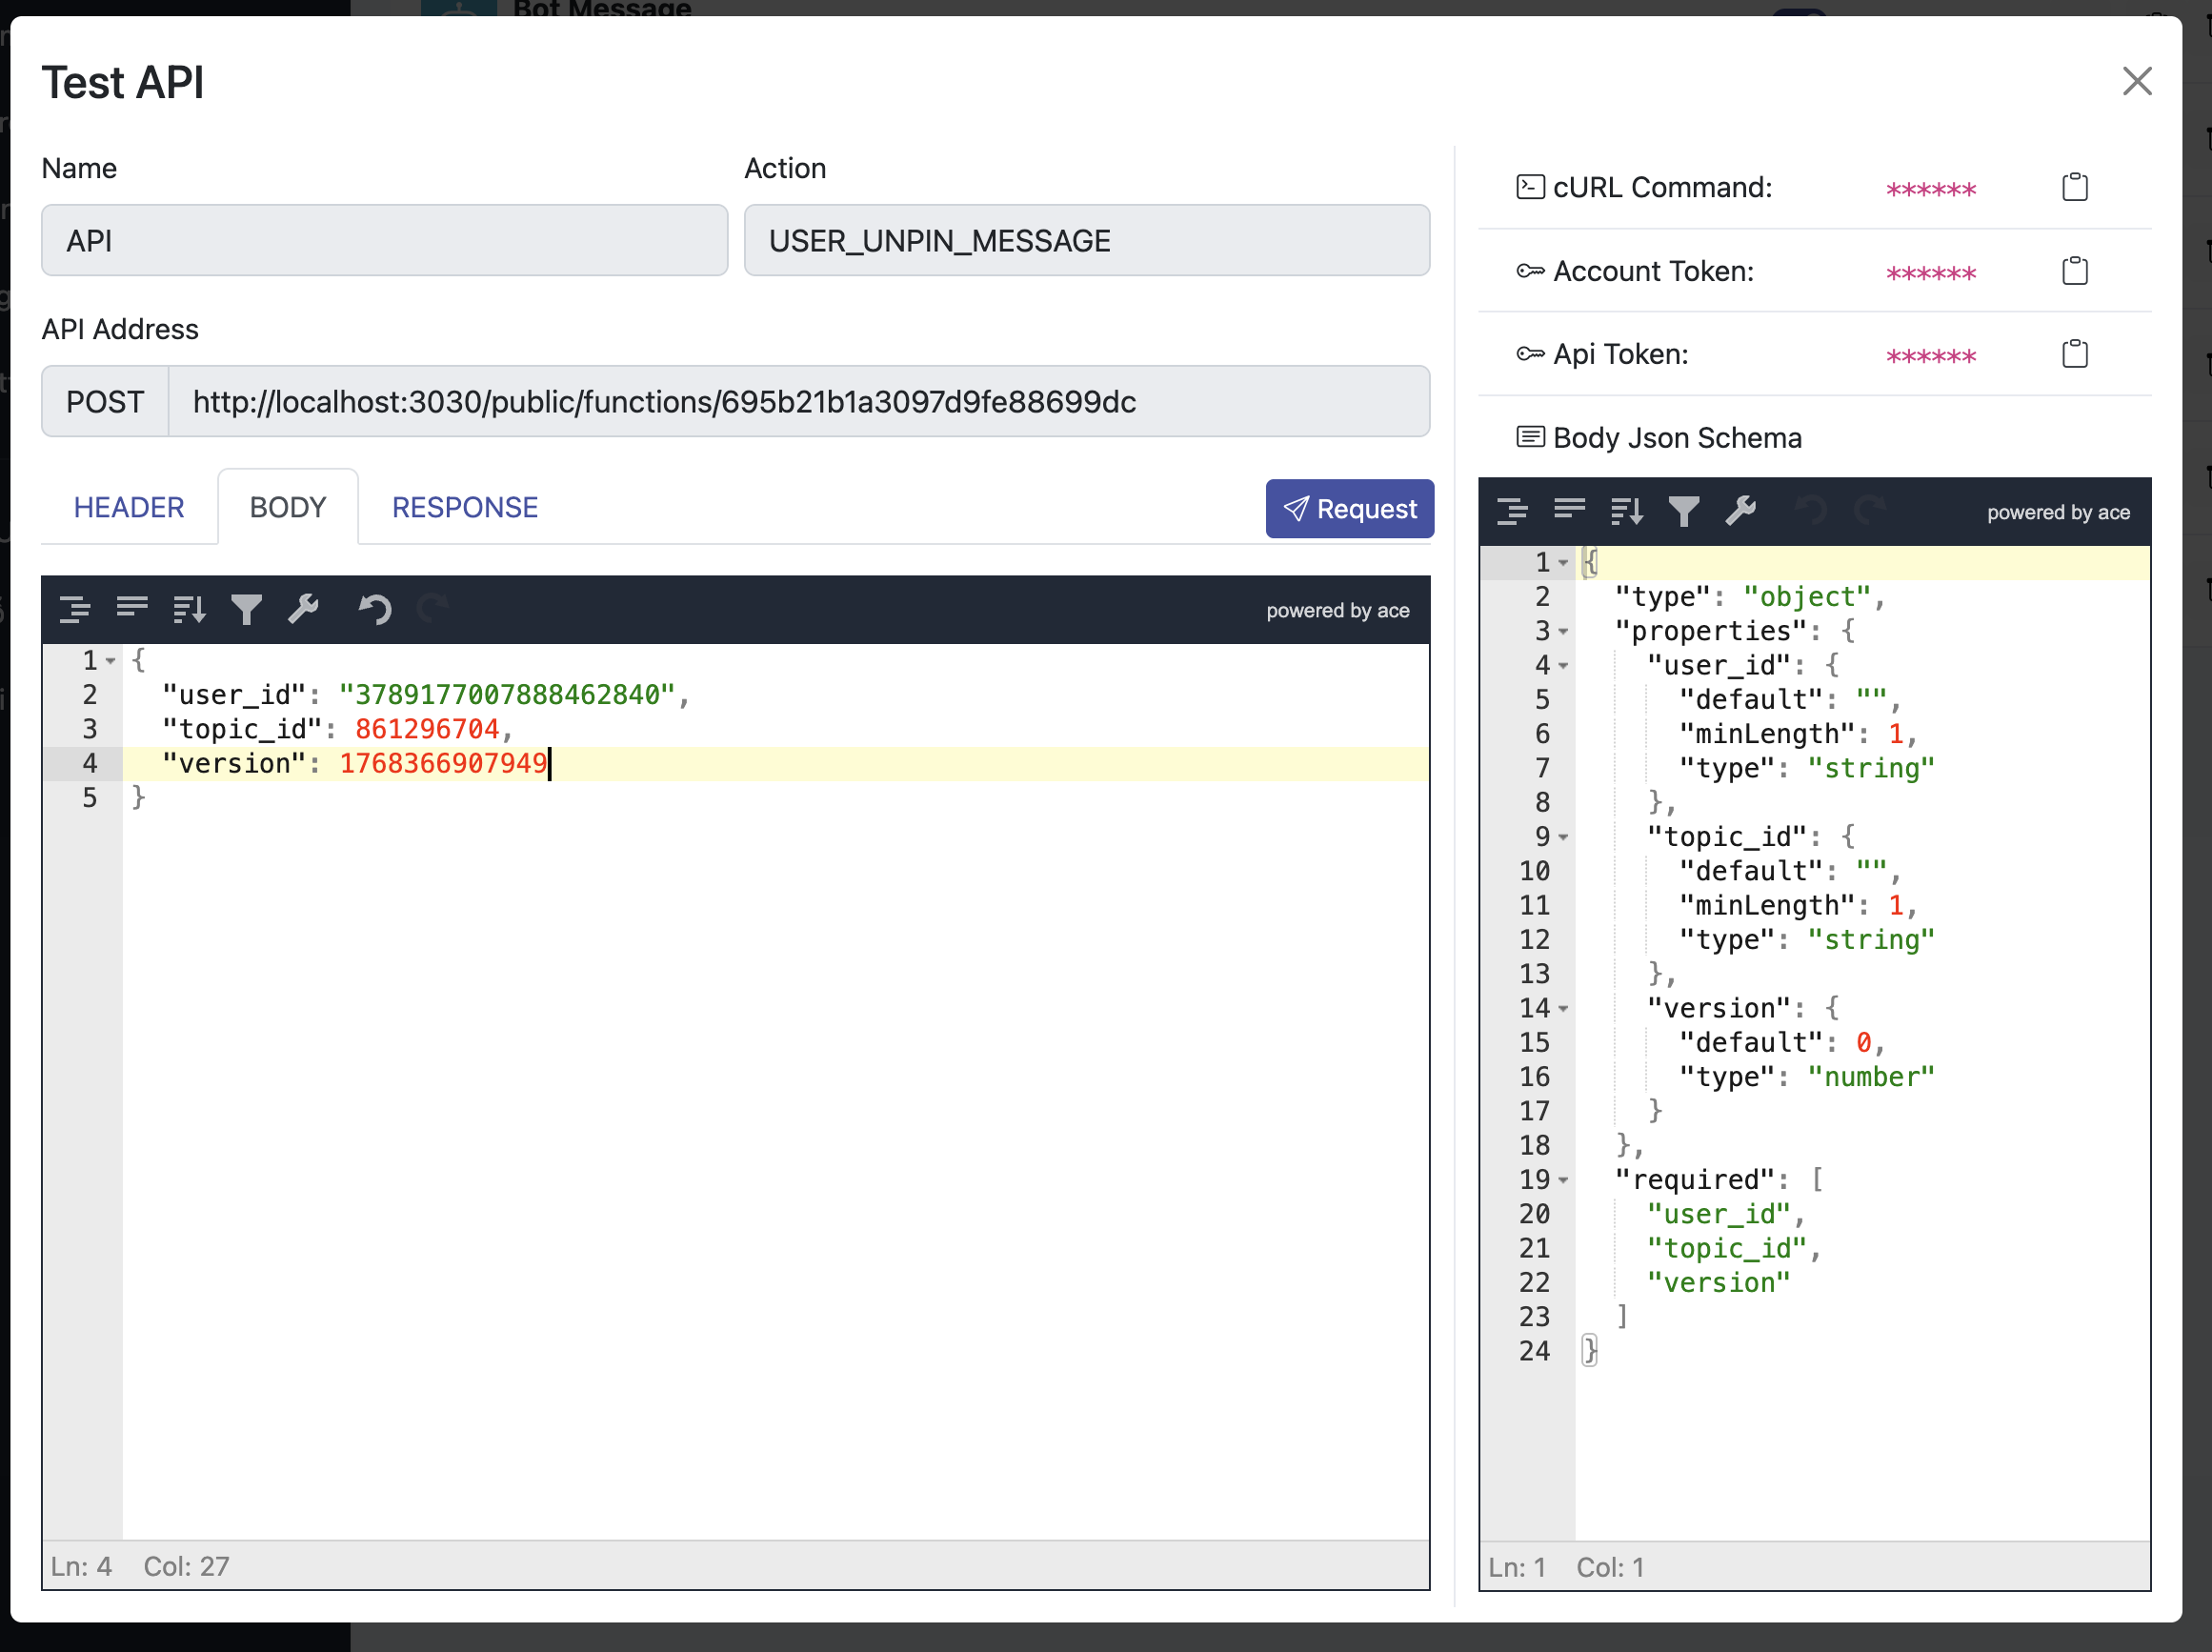Screen dimensions: 2212x1652
Task: Format JSON in the body editor
Action: [75, 609]
